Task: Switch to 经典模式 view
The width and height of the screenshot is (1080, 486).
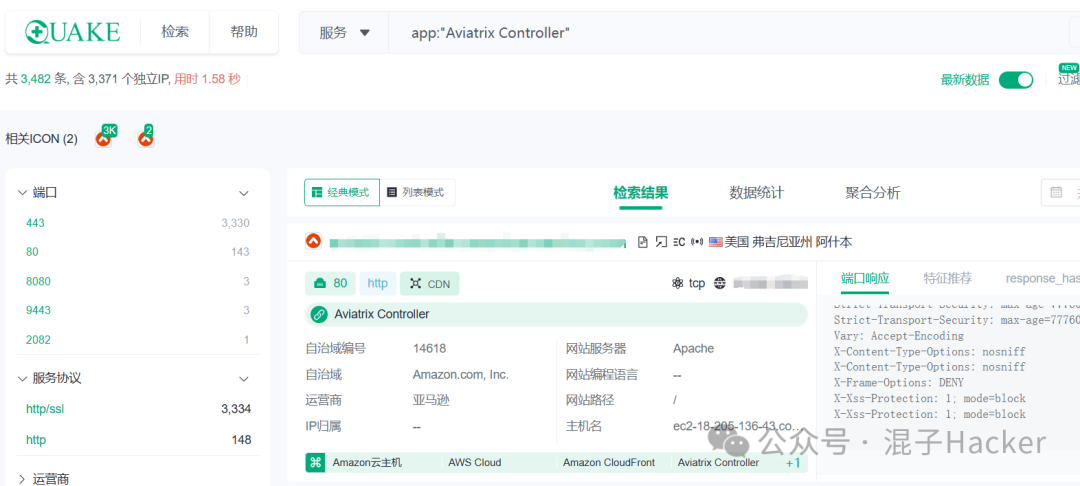Action: tap(342, 192)
